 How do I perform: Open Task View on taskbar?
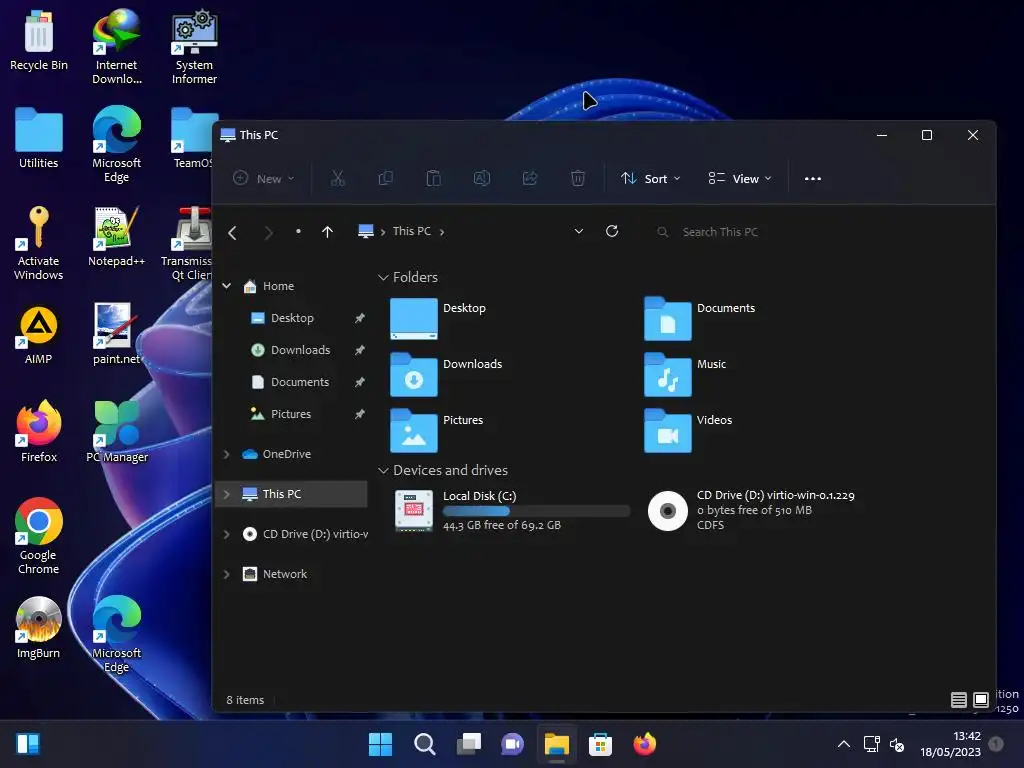(468, 744)
